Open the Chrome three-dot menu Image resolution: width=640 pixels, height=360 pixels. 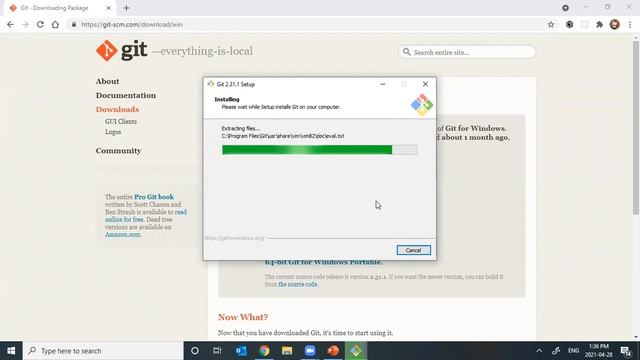[630, 24]
